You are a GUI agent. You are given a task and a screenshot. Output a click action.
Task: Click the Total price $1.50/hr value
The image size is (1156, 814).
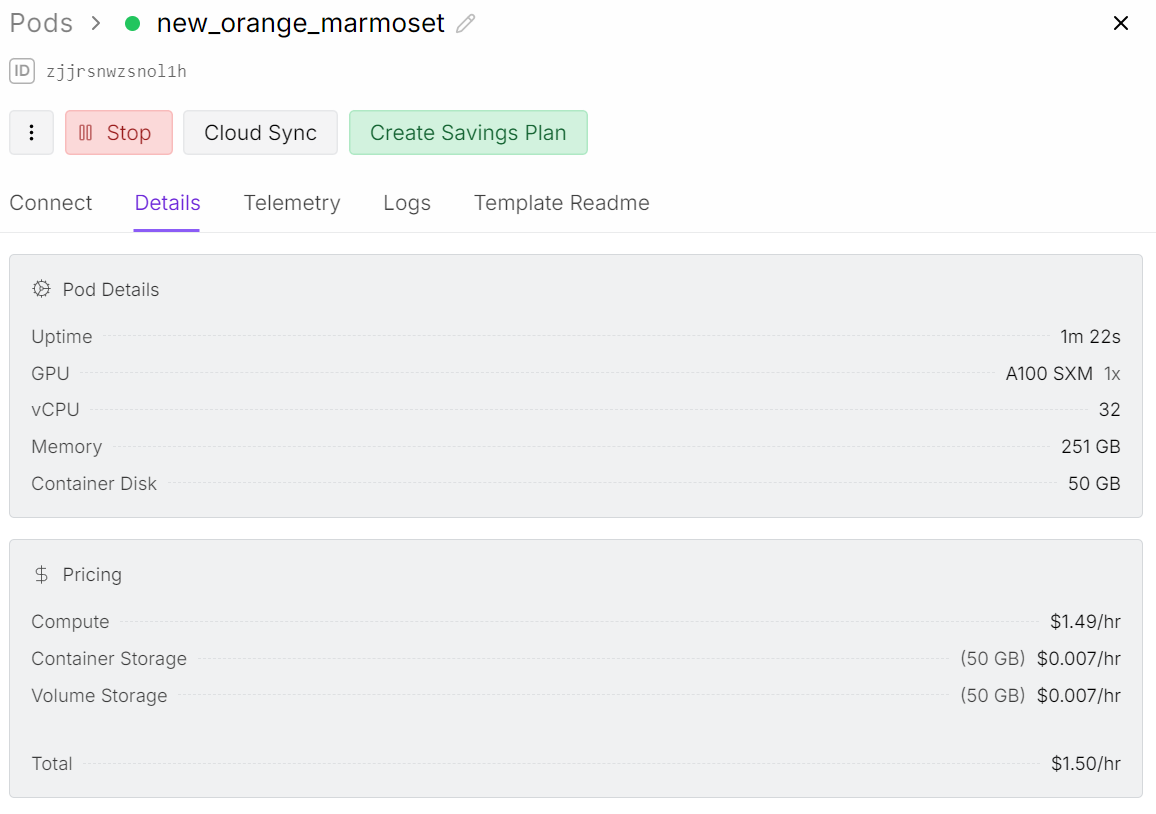click(1085, 764)
